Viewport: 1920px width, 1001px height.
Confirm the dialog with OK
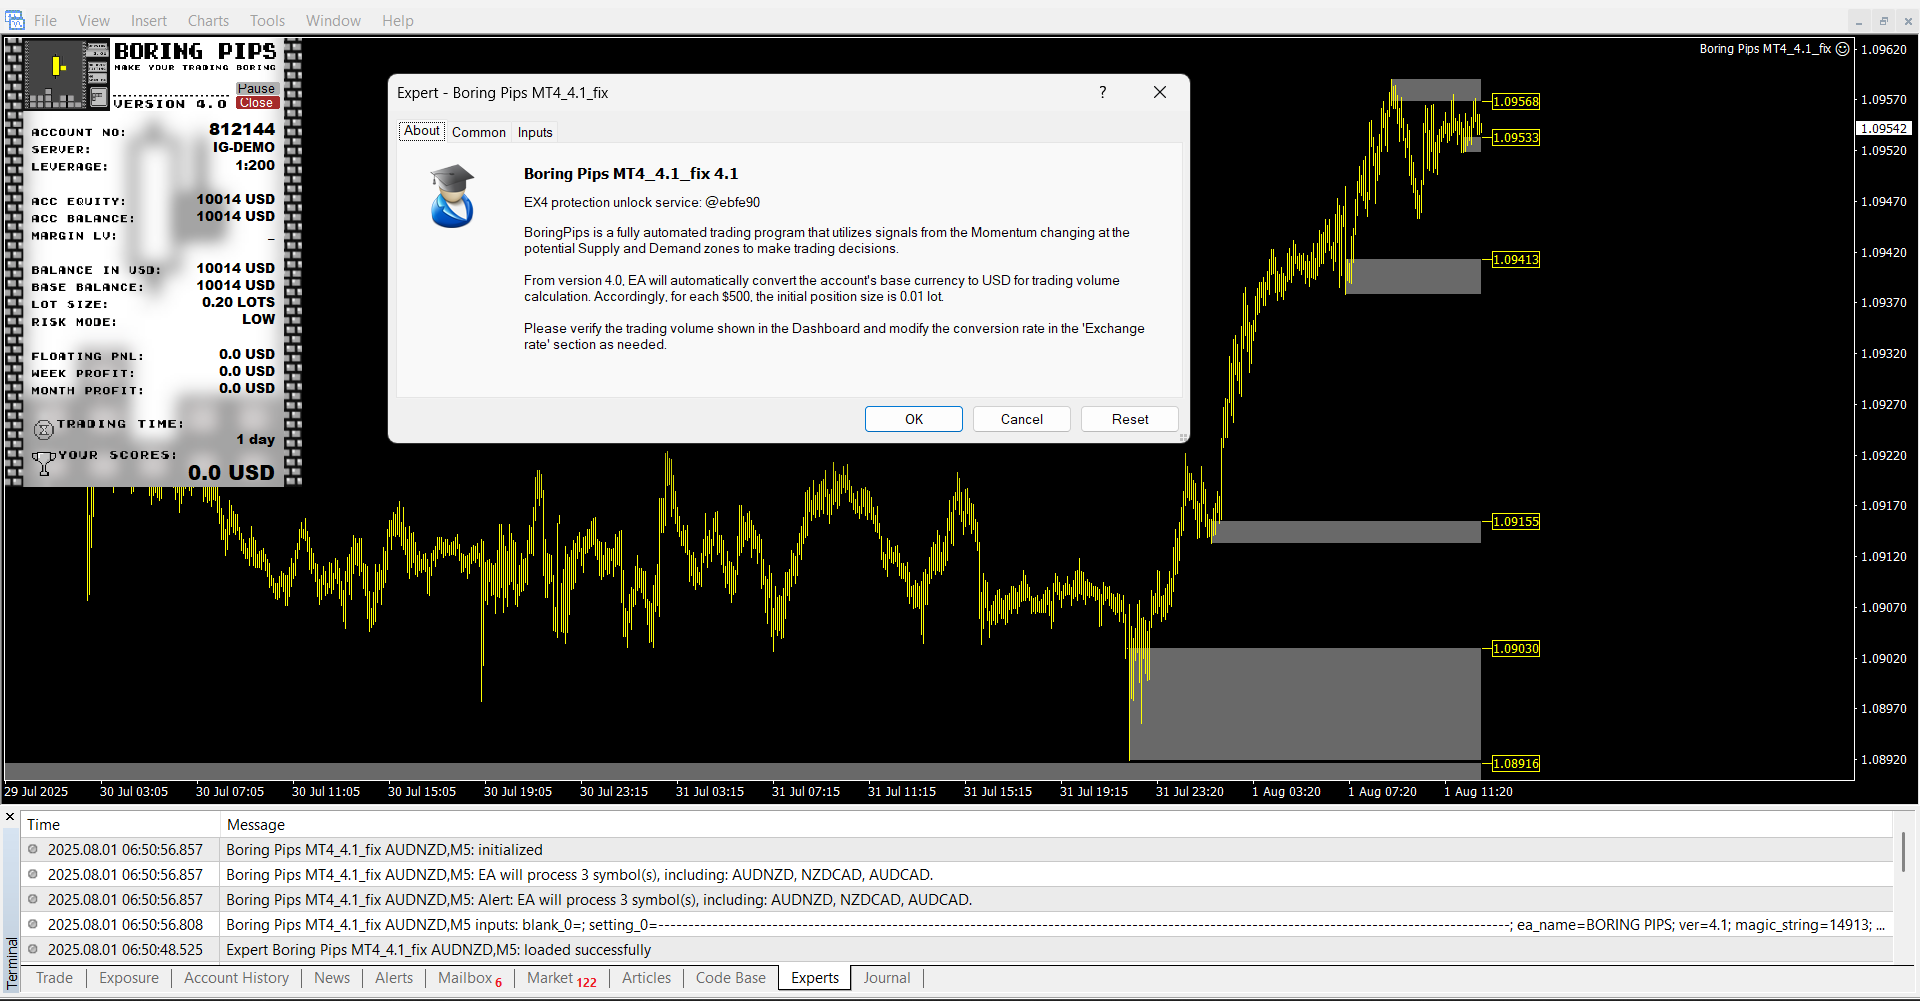pyautogui.click(x=913, y=419)
